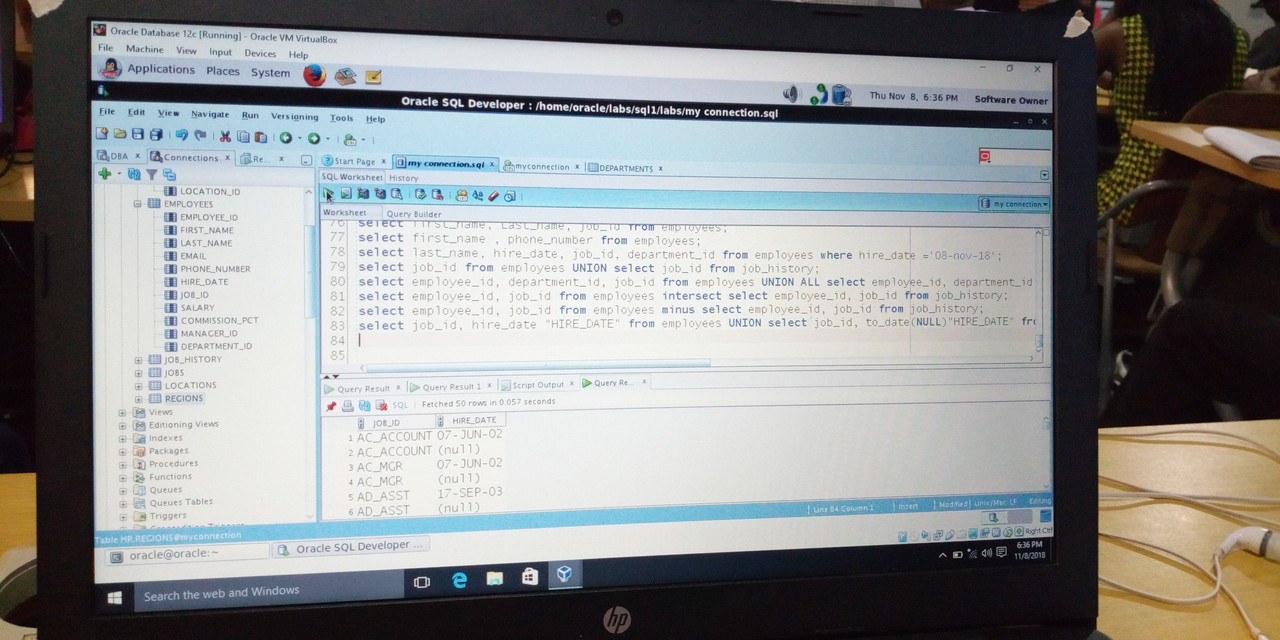The image size is (1280, 640).
Task: Expand the Indexes node
Action: point(123,437)
